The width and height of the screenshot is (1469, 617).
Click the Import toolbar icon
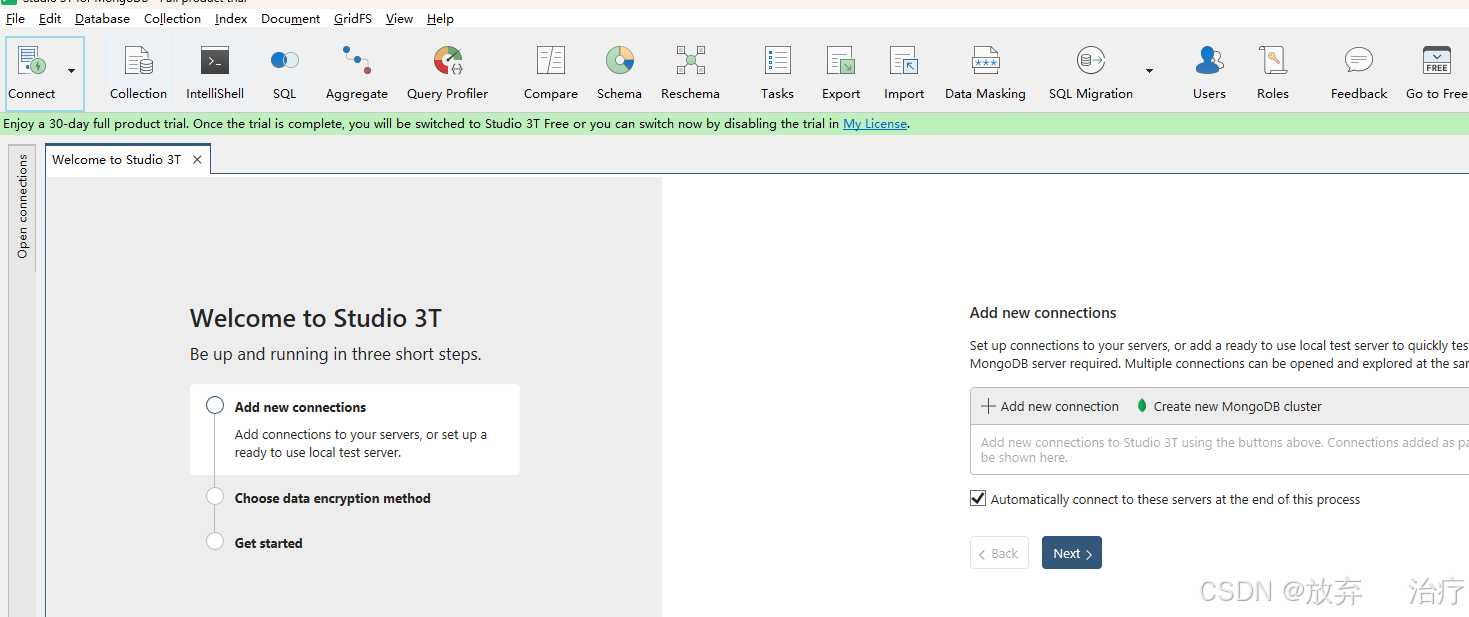(x=904, y=72)
